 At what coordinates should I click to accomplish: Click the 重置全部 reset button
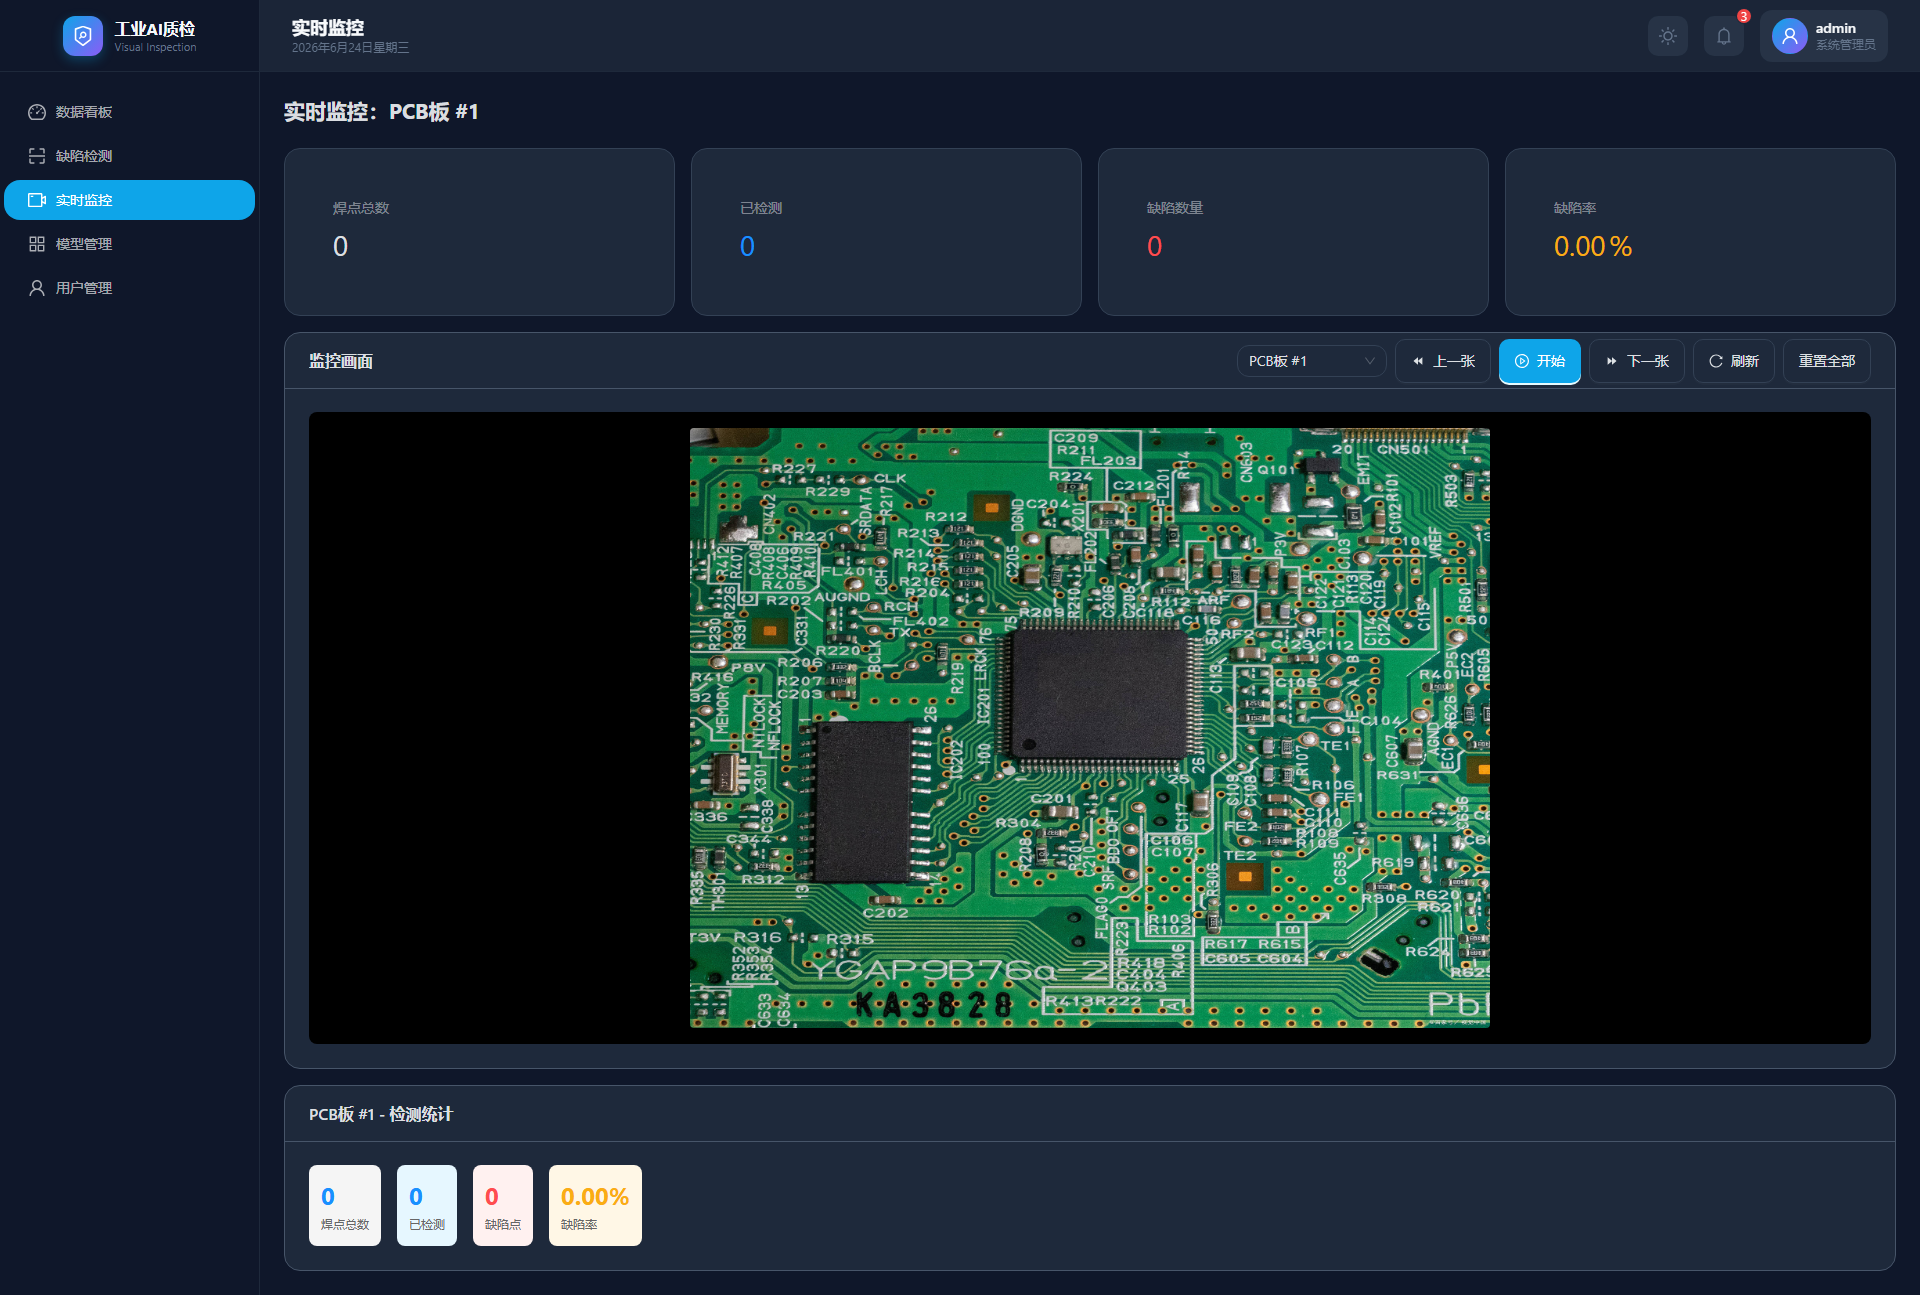[1826, 361]
